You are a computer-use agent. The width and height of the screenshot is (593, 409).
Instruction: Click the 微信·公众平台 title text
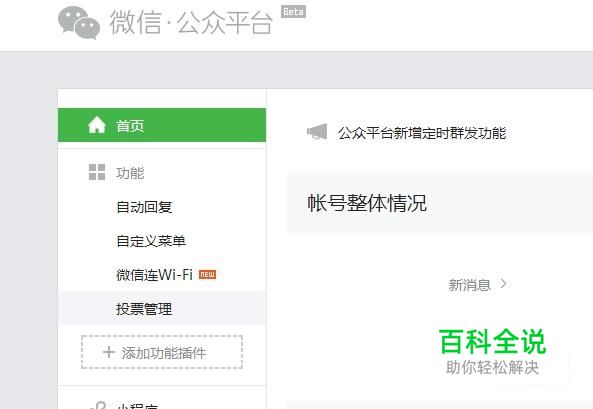(x=191, y=23)
